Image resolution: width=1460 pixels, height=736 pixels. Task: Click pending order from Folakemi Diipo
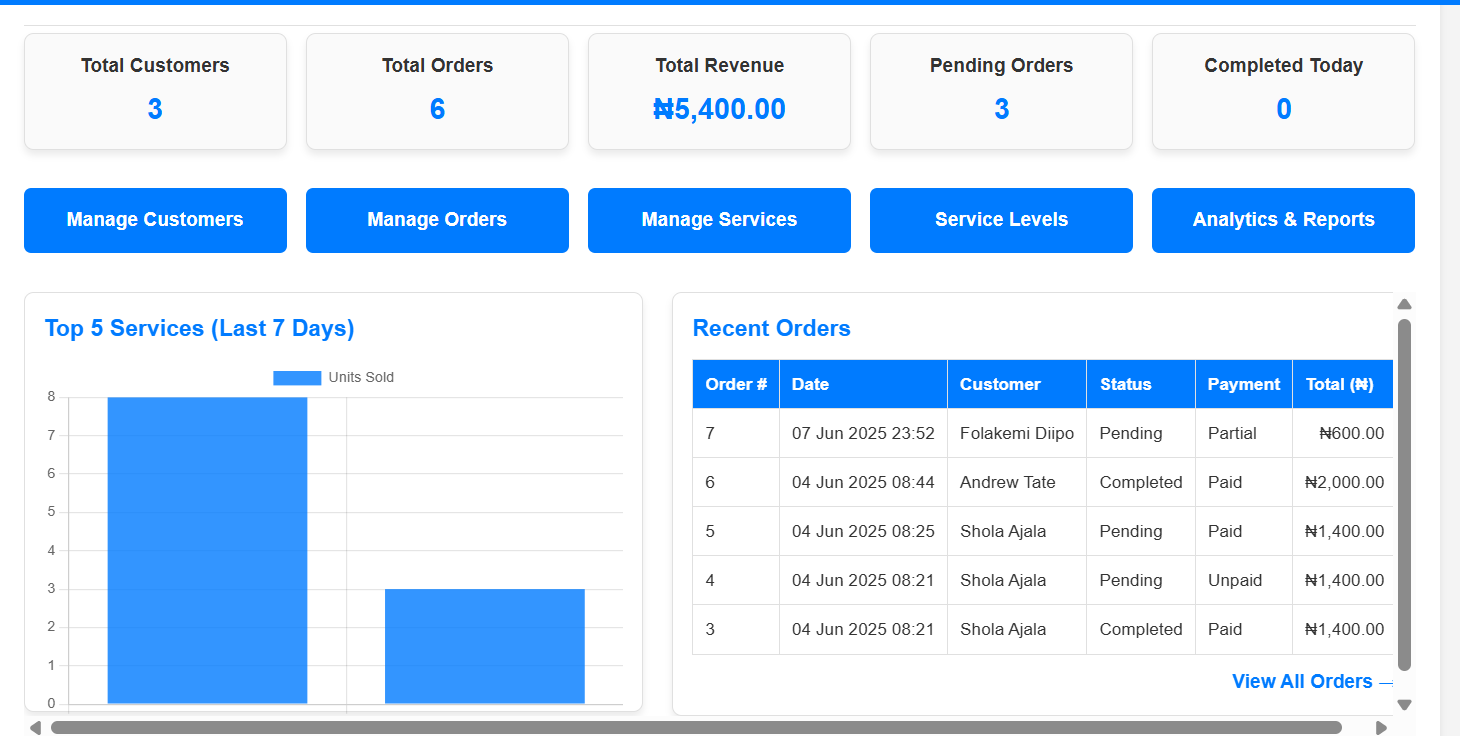pos(1016,433)
